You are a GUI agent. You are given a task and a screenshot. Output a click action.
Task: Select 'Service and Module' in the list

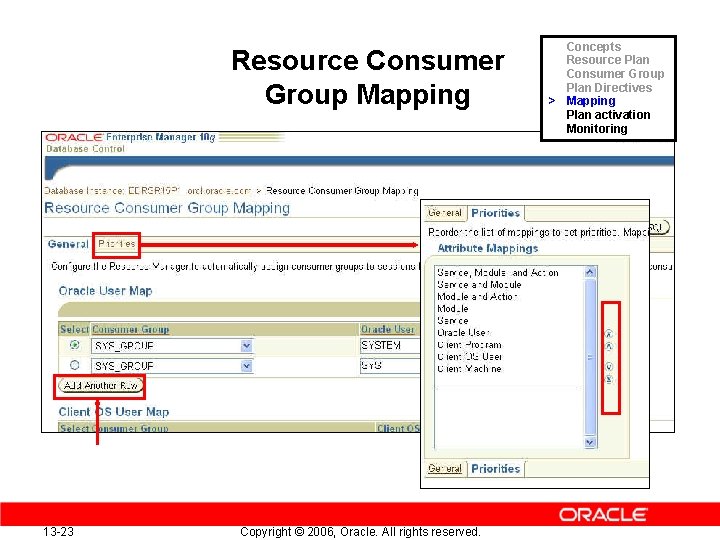479,285
